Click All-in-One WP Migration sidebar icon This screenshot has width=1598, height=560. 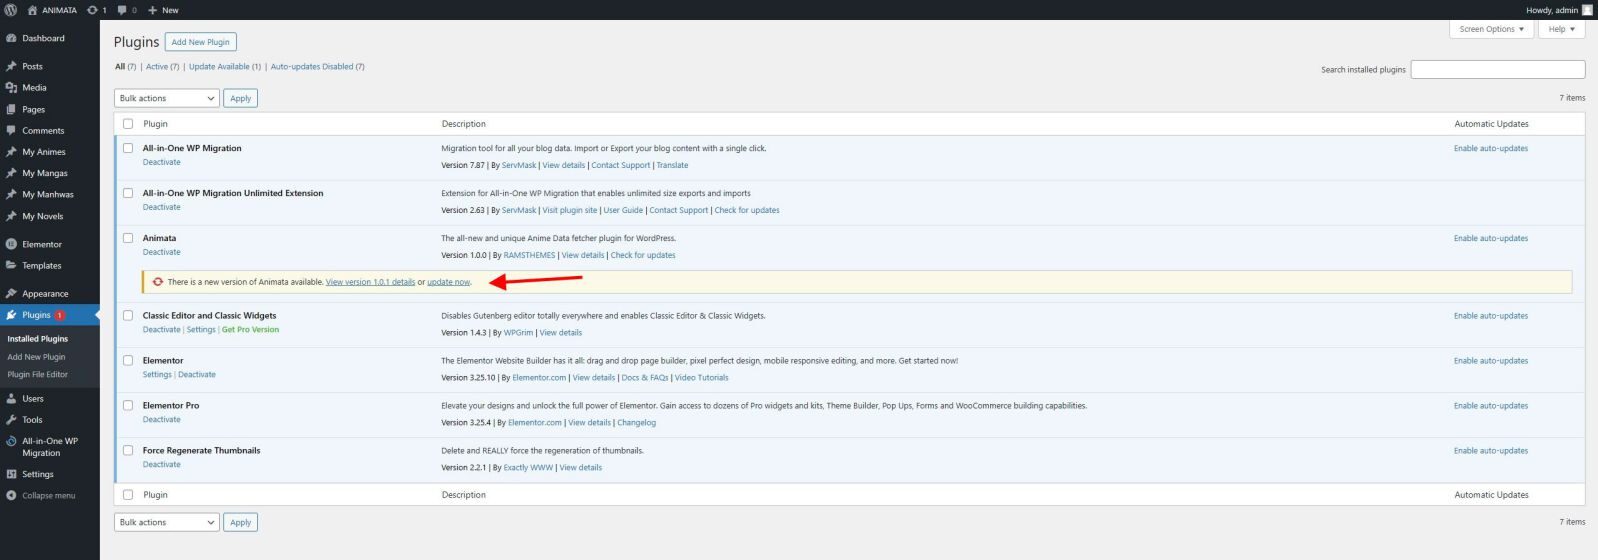coord(11,441)
